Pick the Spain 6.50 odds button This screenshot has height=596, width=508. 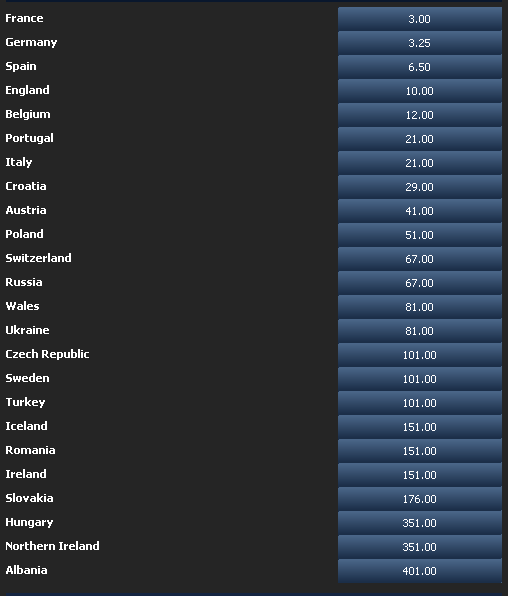tap(420, 67)
